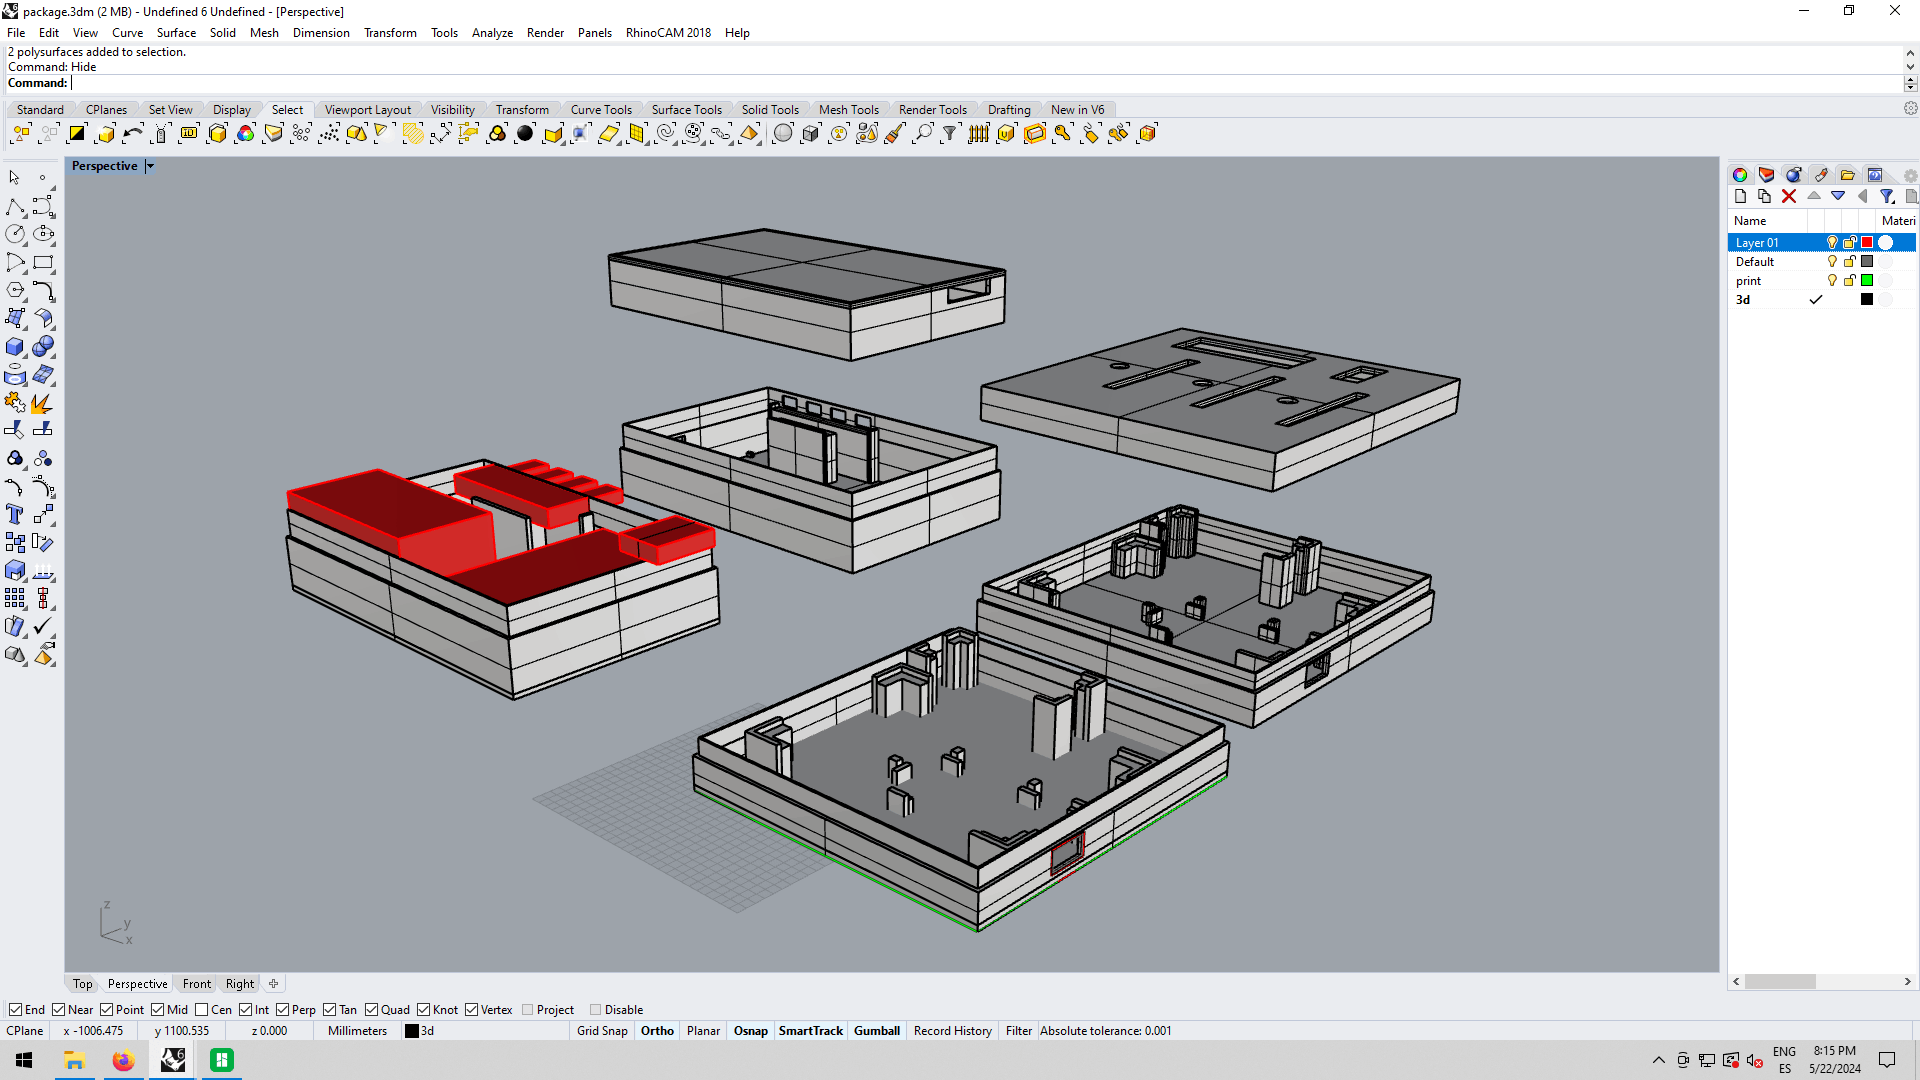
Task: Toggle the Quad osnap checkbox
Action: pyautogui.click(x=371, y=1010)
